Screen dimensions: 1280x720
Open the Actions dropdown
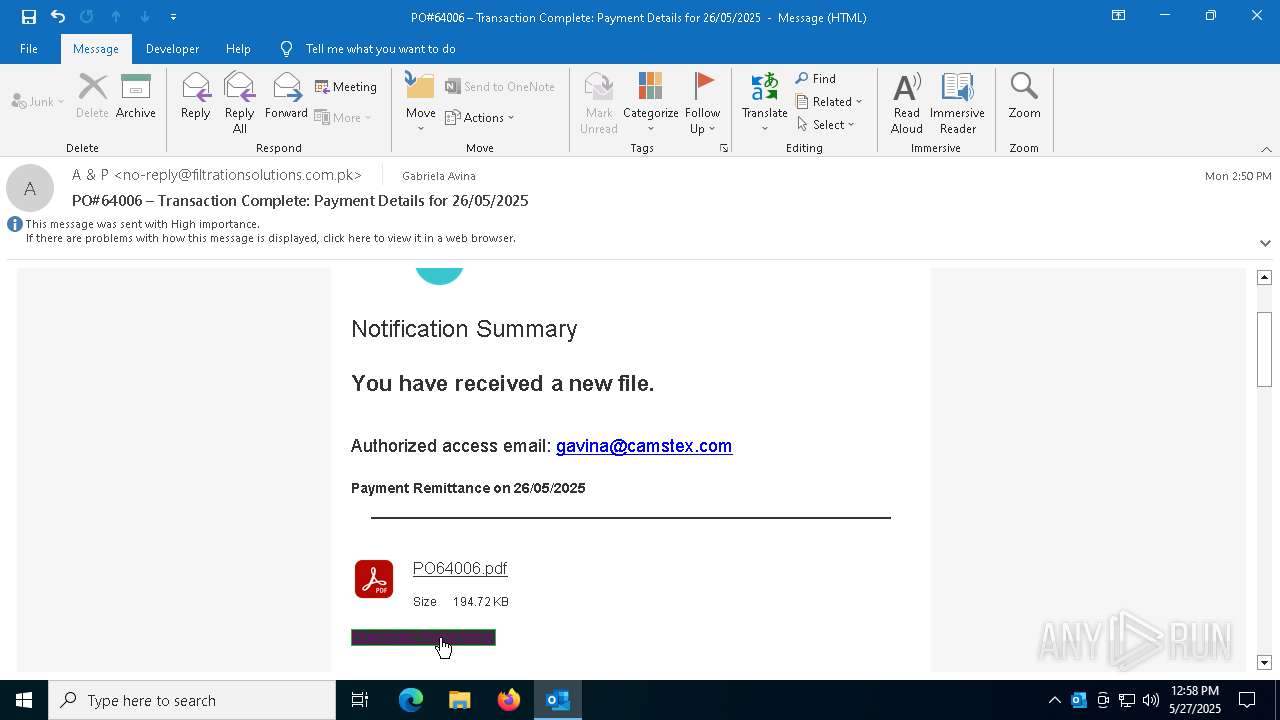(480, 117)
